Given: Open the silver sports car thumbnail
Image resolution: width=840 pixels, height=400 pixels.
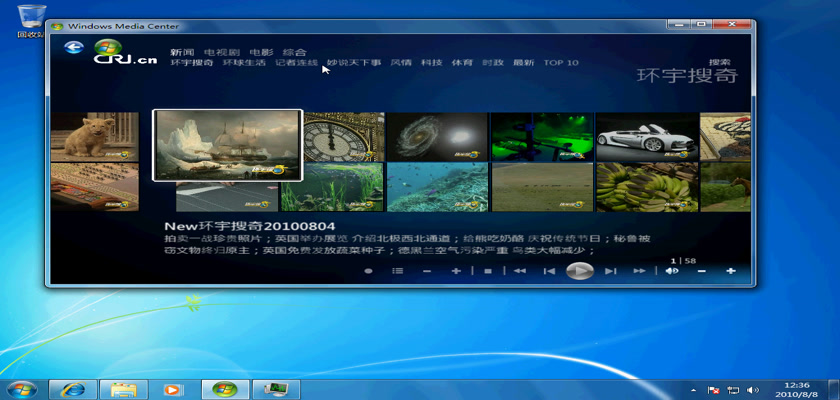Looking at the screenshot, I should pyautogui.click(x=645, y=136).
